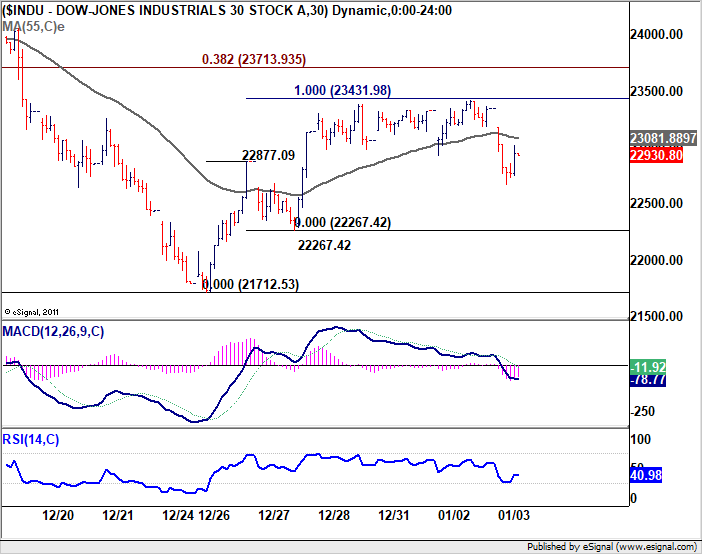
Task: Select the MA(55,C)e indicator label
Action: point(34,26)
